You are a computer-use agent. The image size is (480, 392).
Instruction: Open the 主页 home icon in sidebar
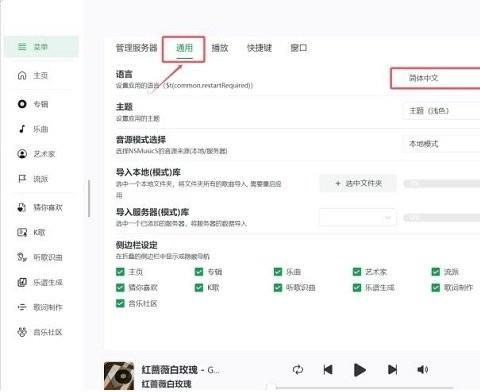(x=22, y=75)
